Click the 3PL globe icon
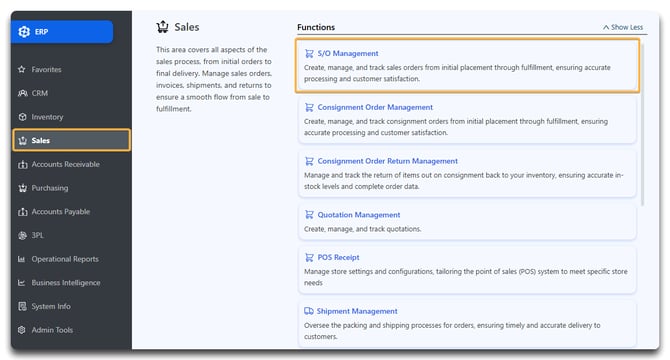This screenshot has height=360, width=670. (x=23, y=235)
